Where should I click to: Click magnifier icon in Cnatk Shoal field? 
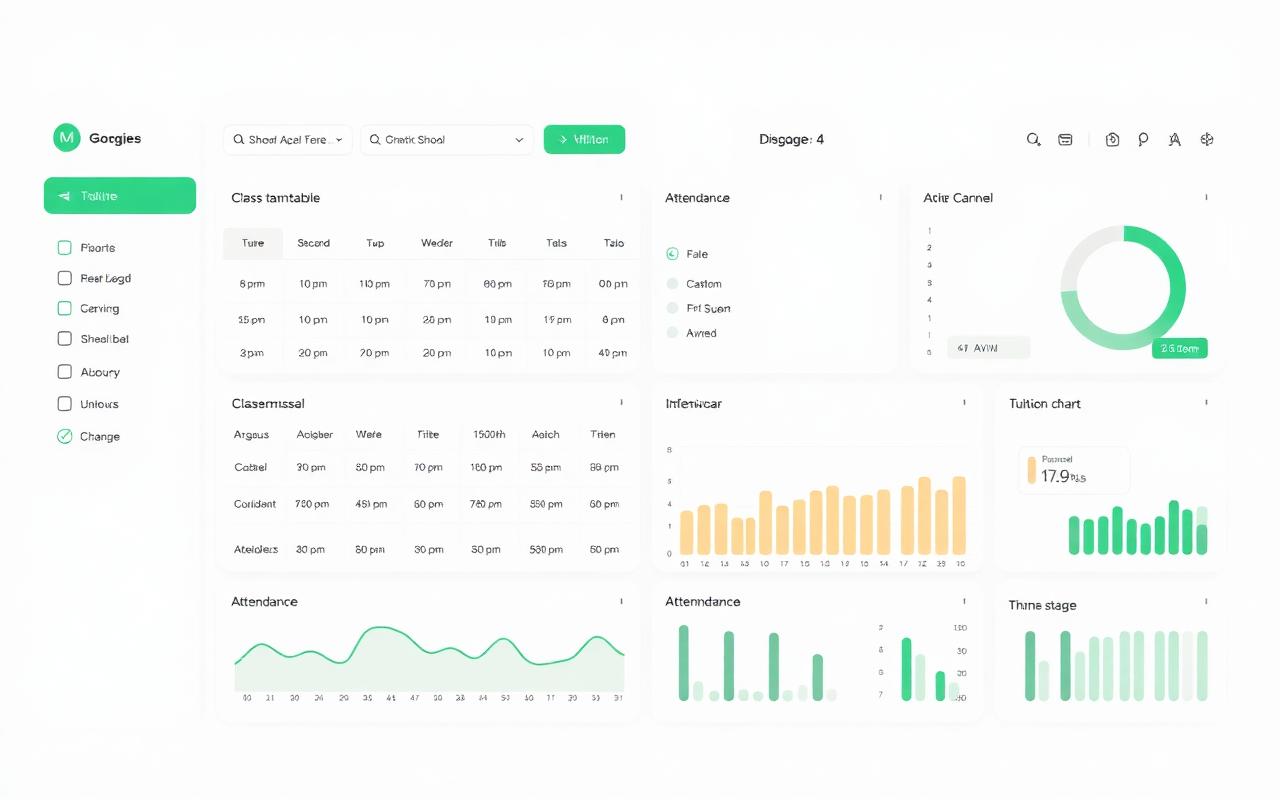[375, 140]
